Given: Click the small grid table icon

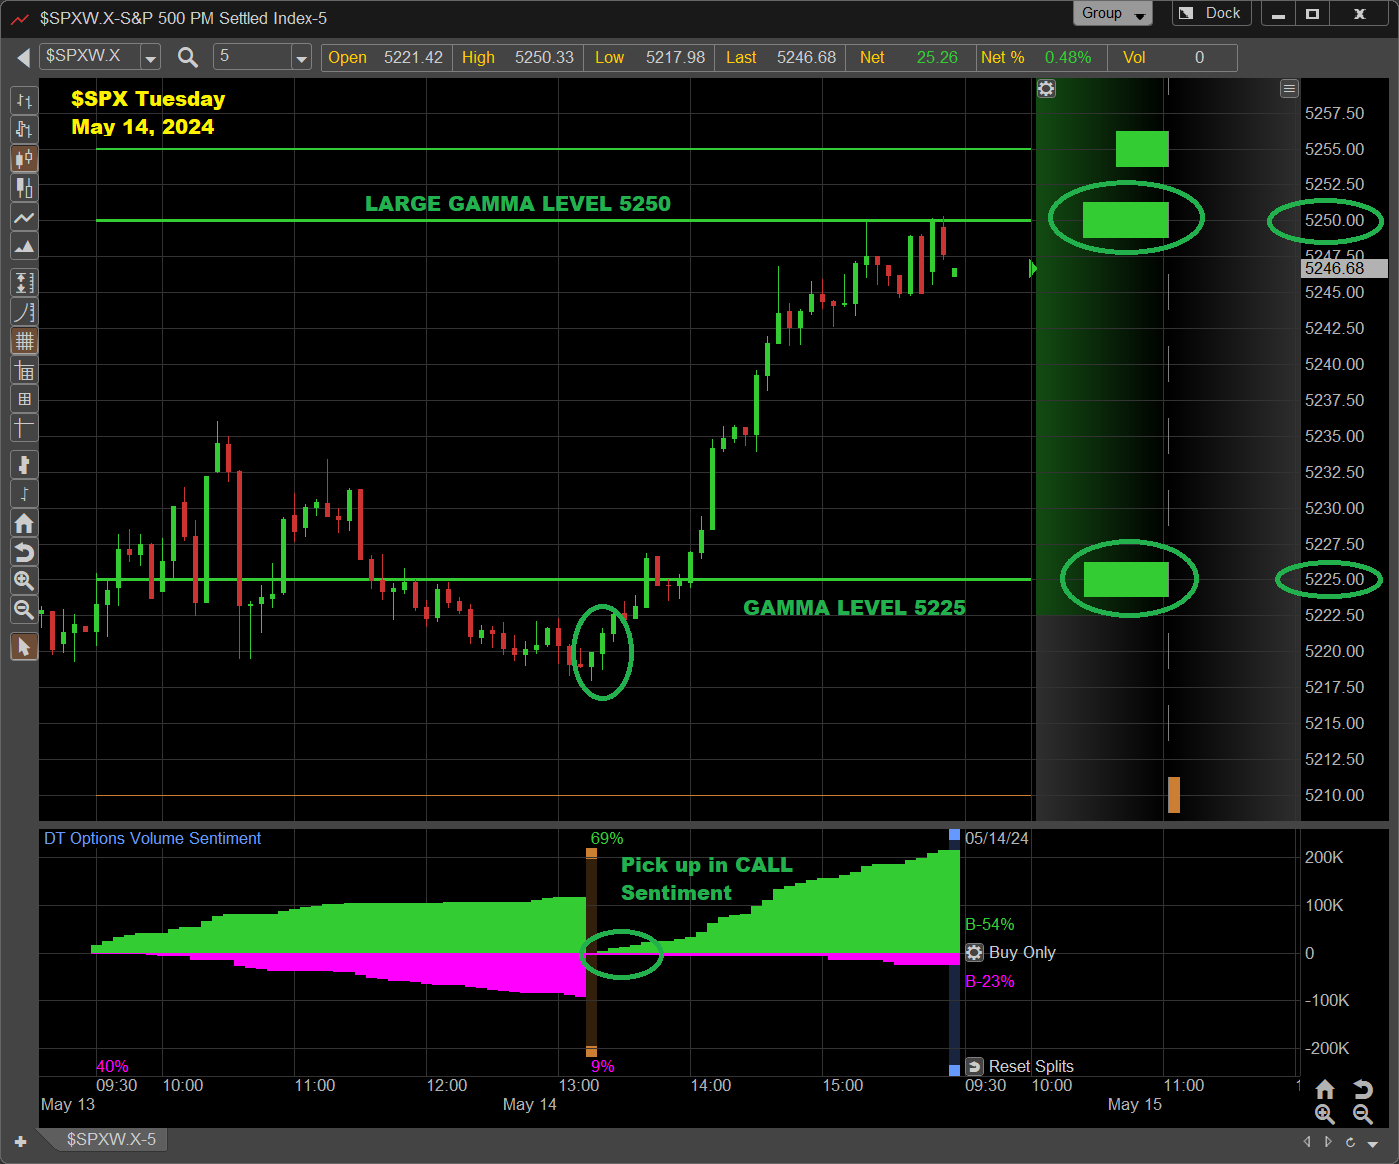Looking at the screenshot, I should pos(24,399).
